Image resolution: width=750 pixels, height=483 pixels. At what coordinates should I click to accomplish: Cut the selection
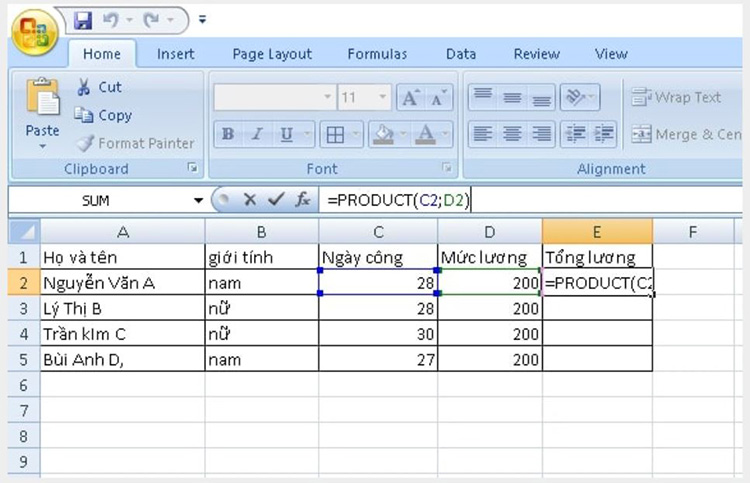99,87
